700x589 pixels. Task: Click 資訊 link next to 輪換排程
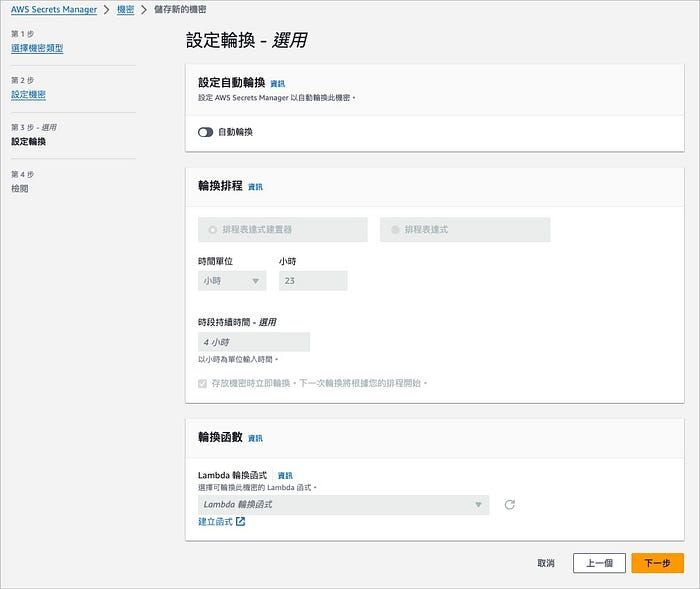click(x=255, y=187)
